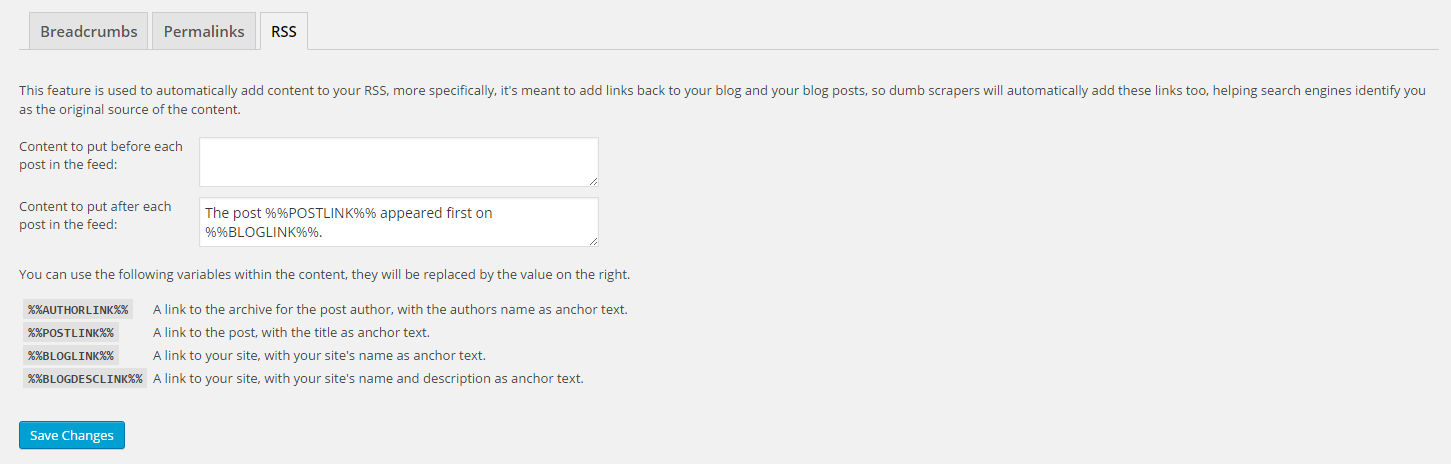Switch to the Breadcrumbs tab

[x=89, y=31]
